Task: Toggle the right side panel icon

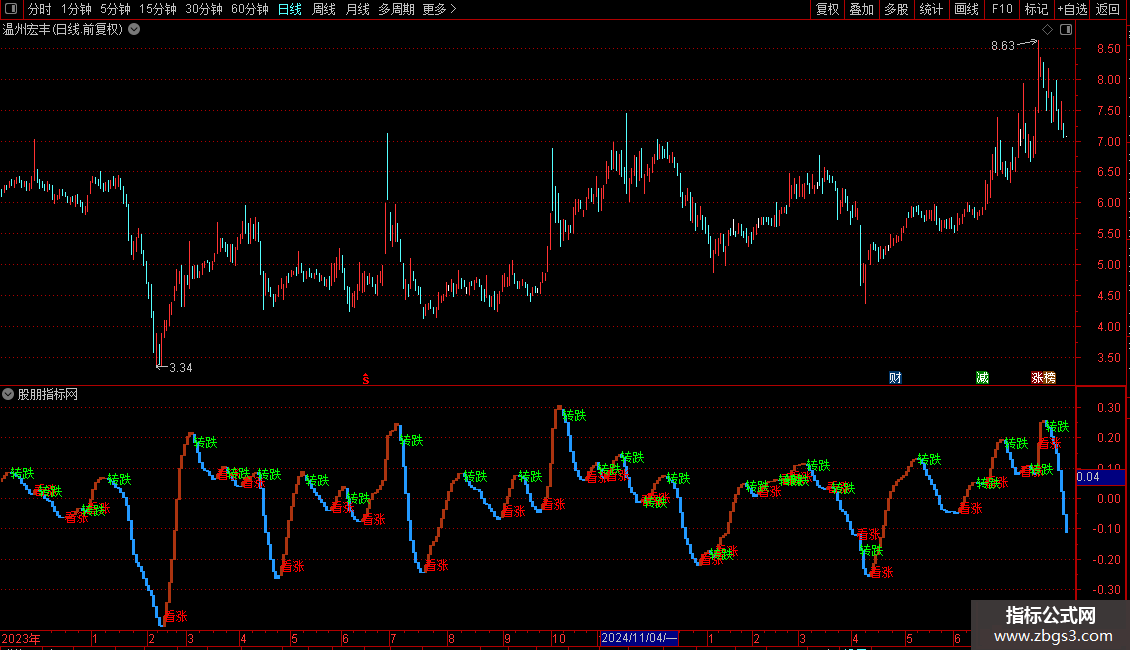Action: (x=1066, y=29)
